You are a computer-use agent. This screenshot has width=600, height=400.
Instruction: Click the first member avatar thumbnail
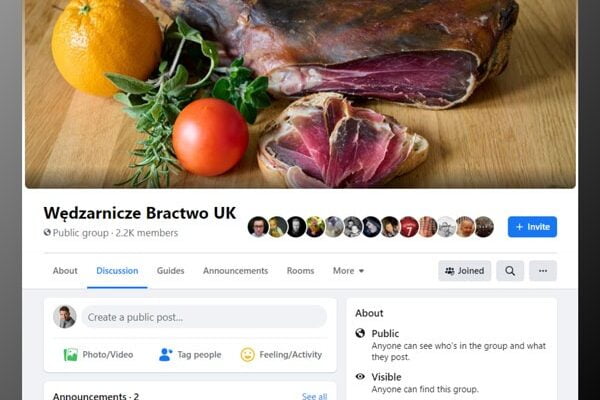pyautogui.click(x=258, y=227)
